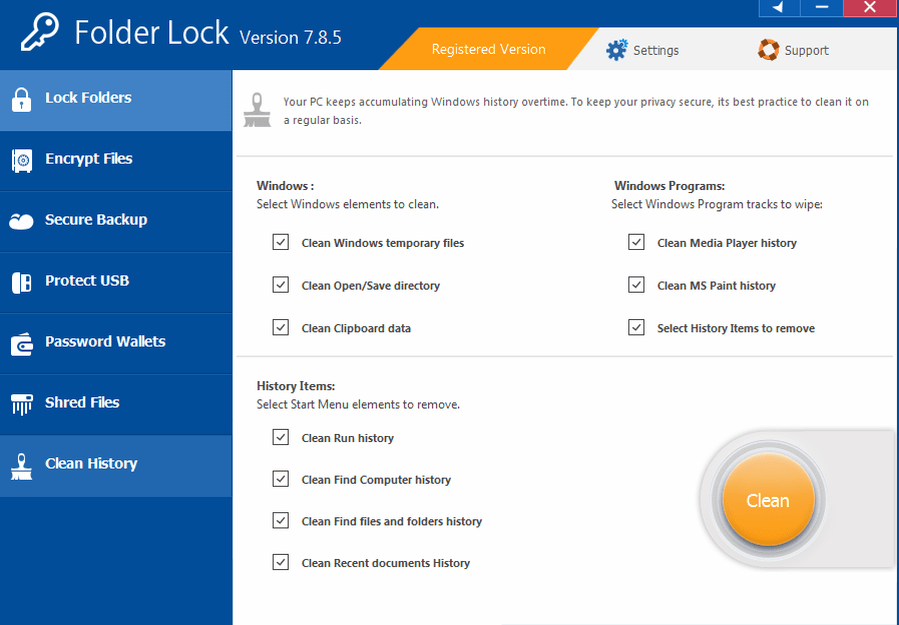
Task: Click the Protect USB drive icon
Action: point(21,282)
